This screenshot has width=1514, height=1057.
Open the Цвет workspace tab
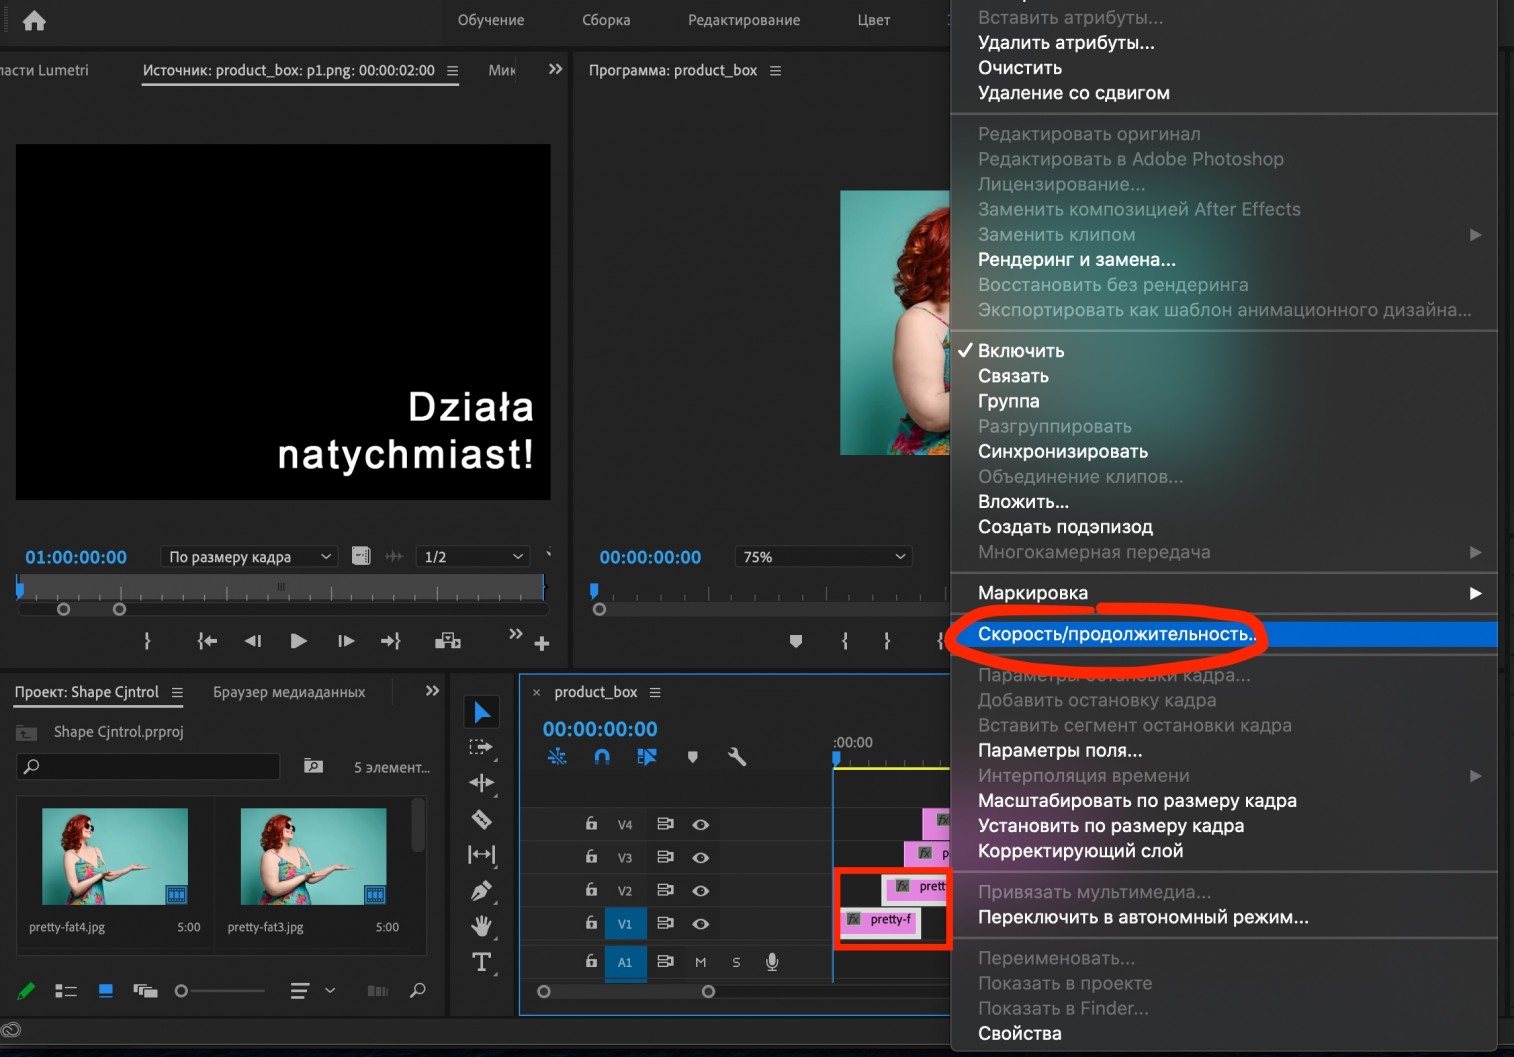coord(873,20)
